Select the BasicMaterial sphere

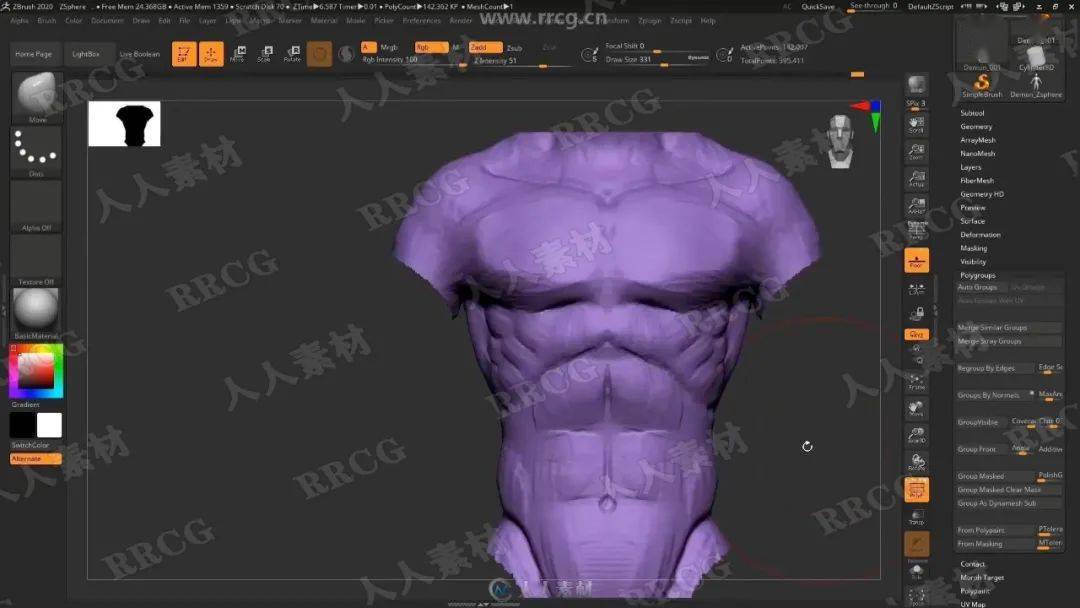[x=36, y=312]
